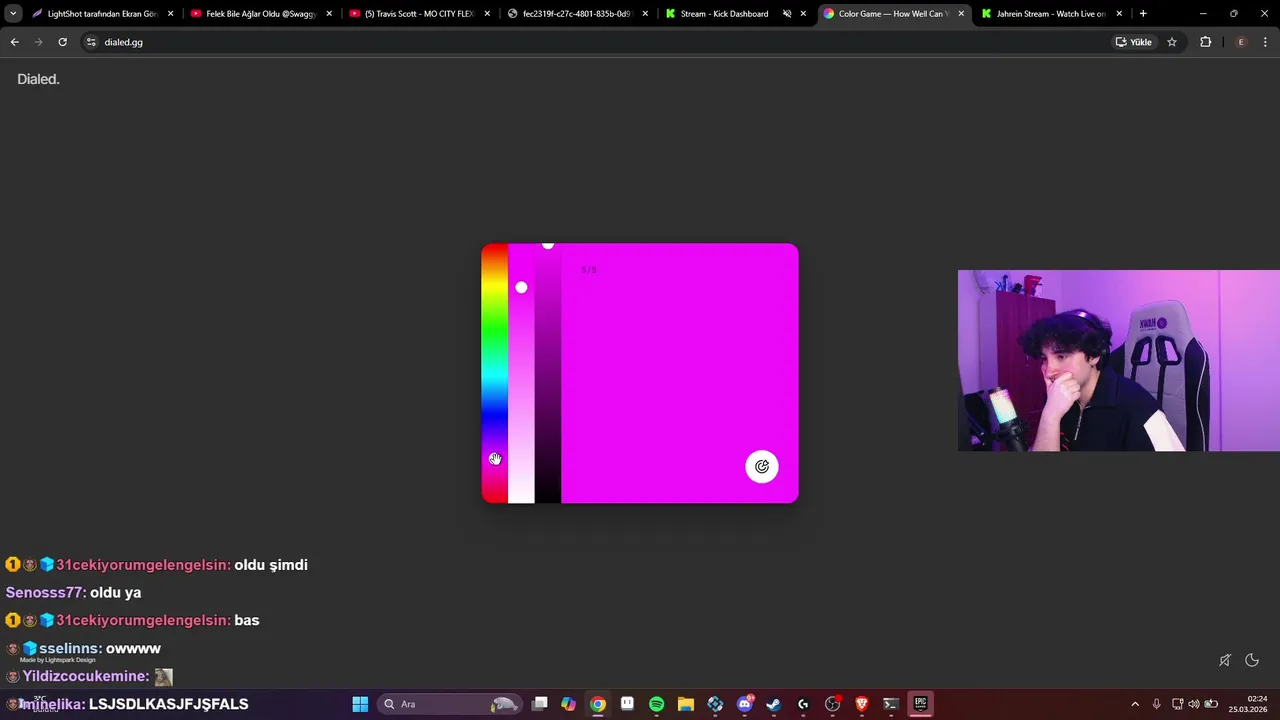This screenshot has height=720, width=1280.
Task: Toggle dark mode moon icon
Action: pos(1252,660)
